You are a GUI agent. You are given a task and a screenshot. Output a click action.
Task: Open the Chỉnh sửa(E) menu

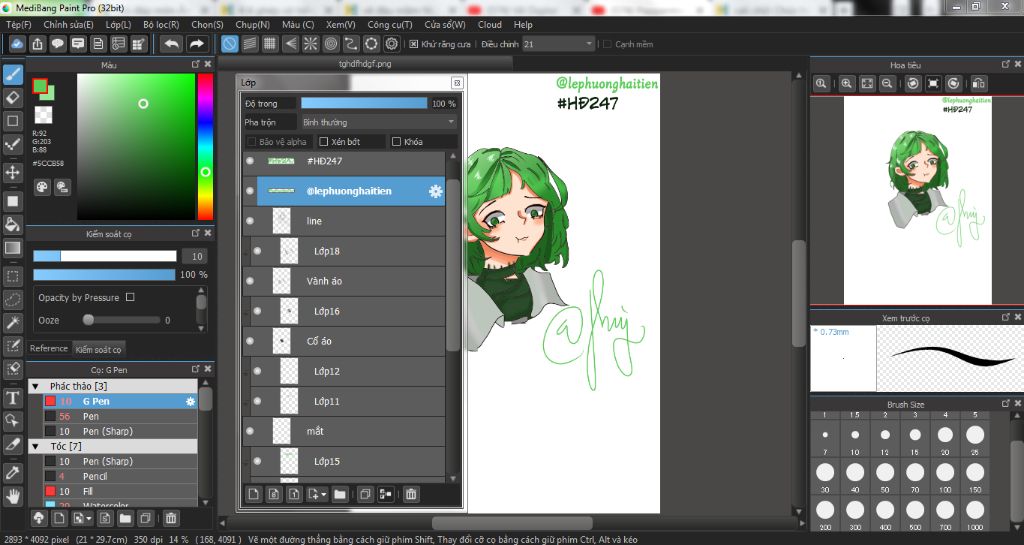pos(69,25)
